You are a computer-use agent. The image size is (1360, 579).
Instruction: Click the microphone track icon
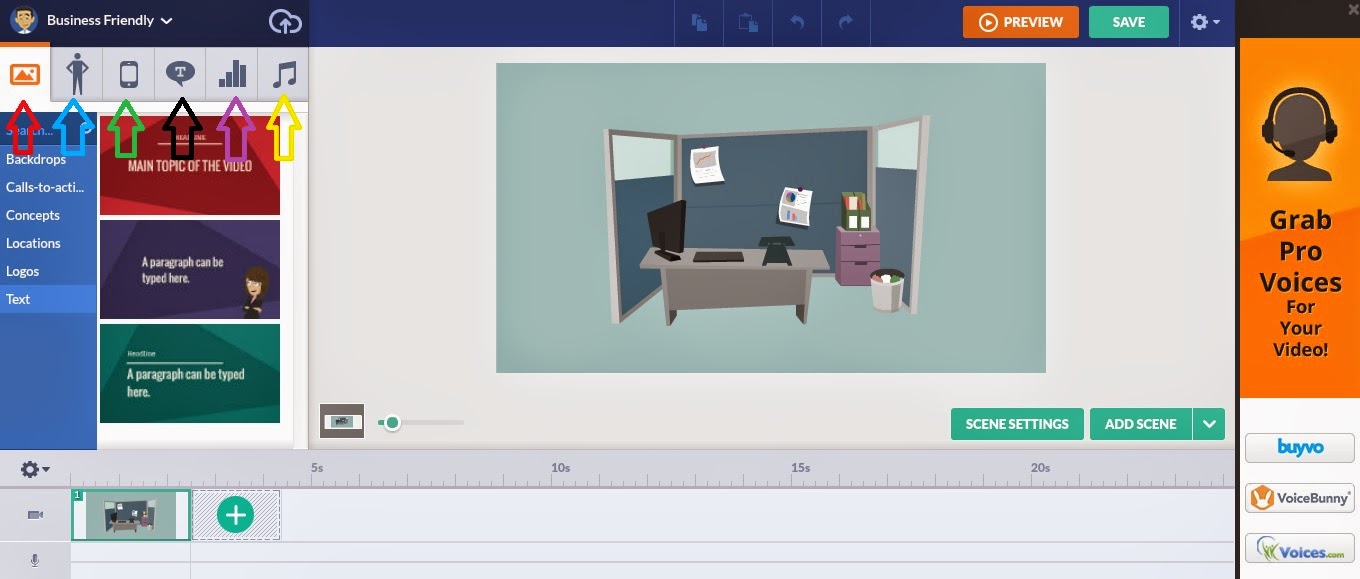tap(35, 561)
